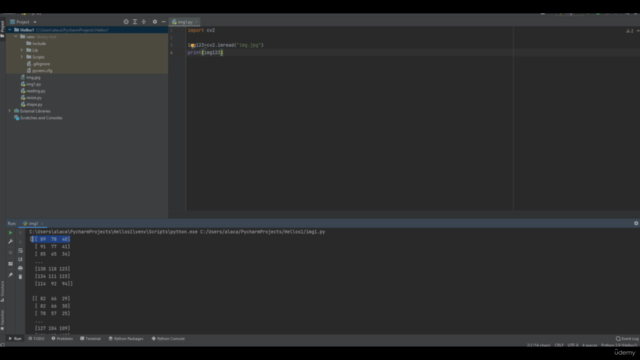
Task: Click the cv2.imread("img.jpg") line
Action: tap(226, 45)
